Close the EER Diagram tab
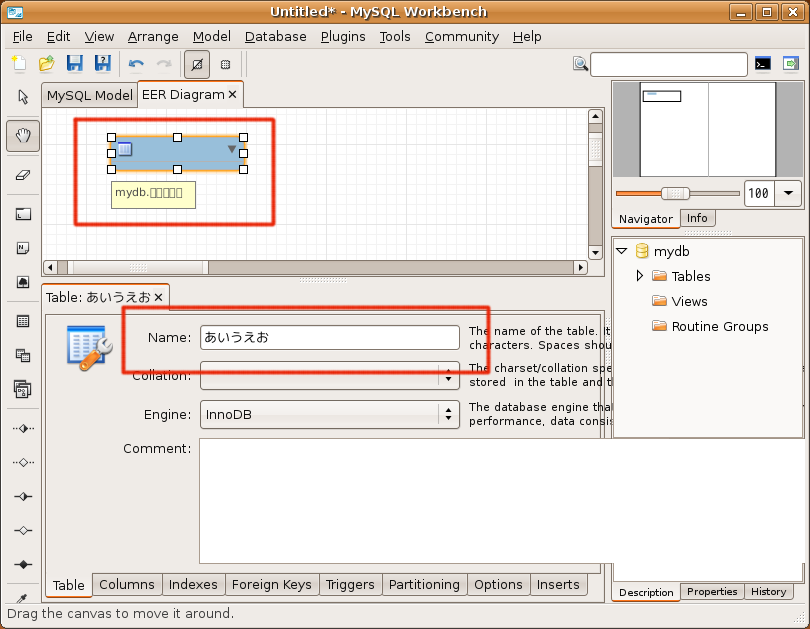 (x=233, y=94)
